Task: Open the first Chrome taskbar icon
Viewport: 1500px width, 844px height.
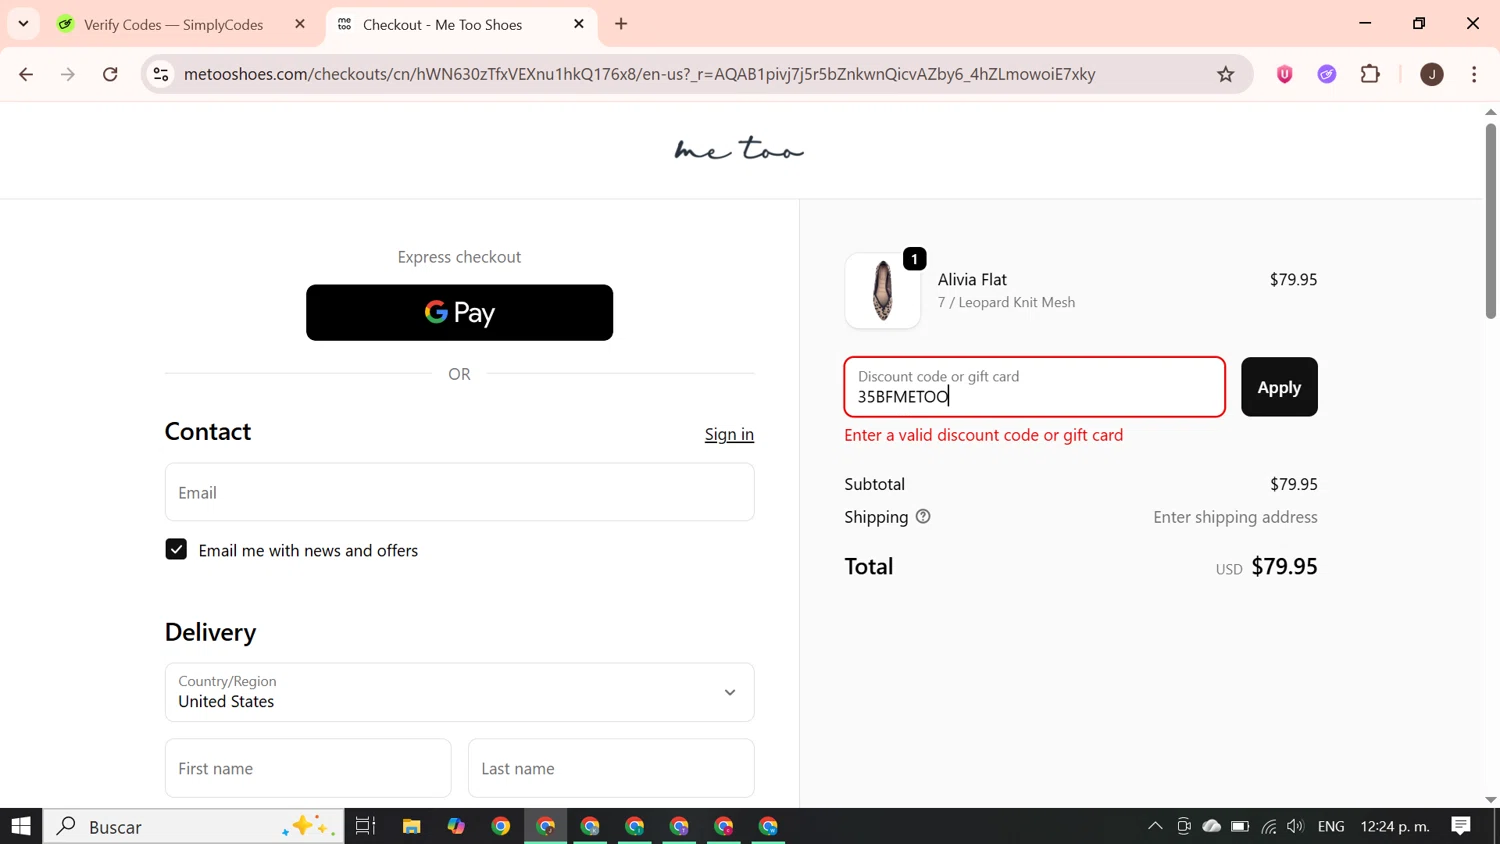Action: [x=501, y=826]
